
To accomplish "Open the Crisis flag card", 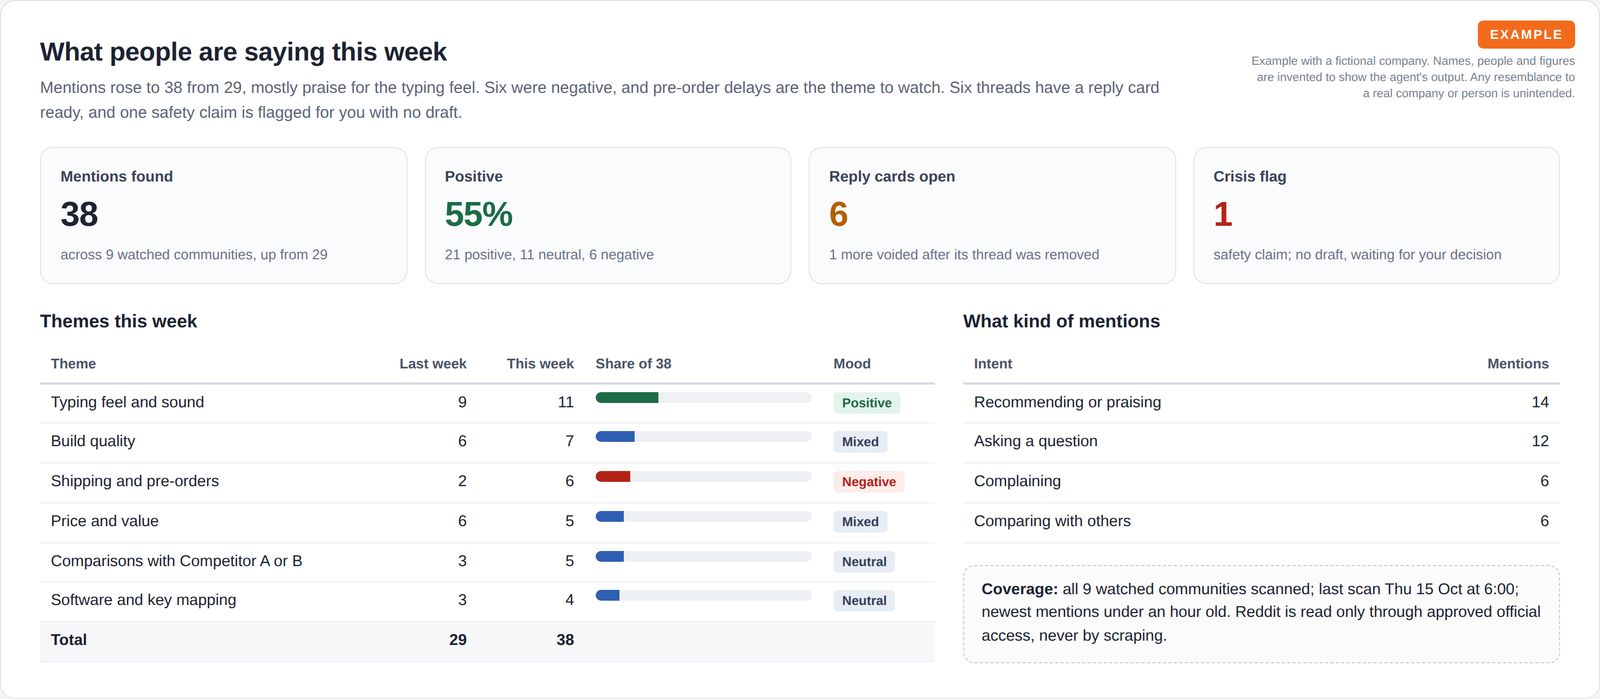I will click(x=1376, y=215).
